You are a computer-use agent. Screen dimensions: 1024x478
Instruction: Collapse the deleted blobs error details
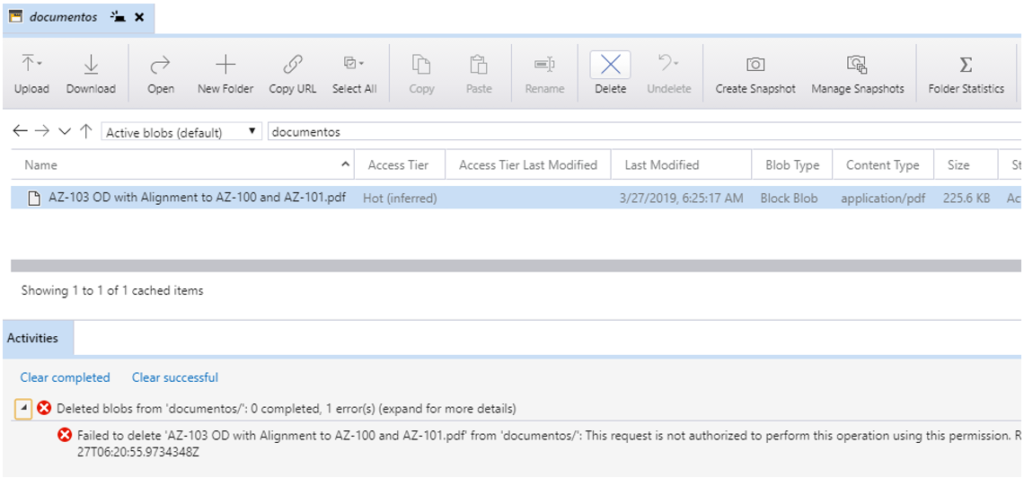[23, 408]
